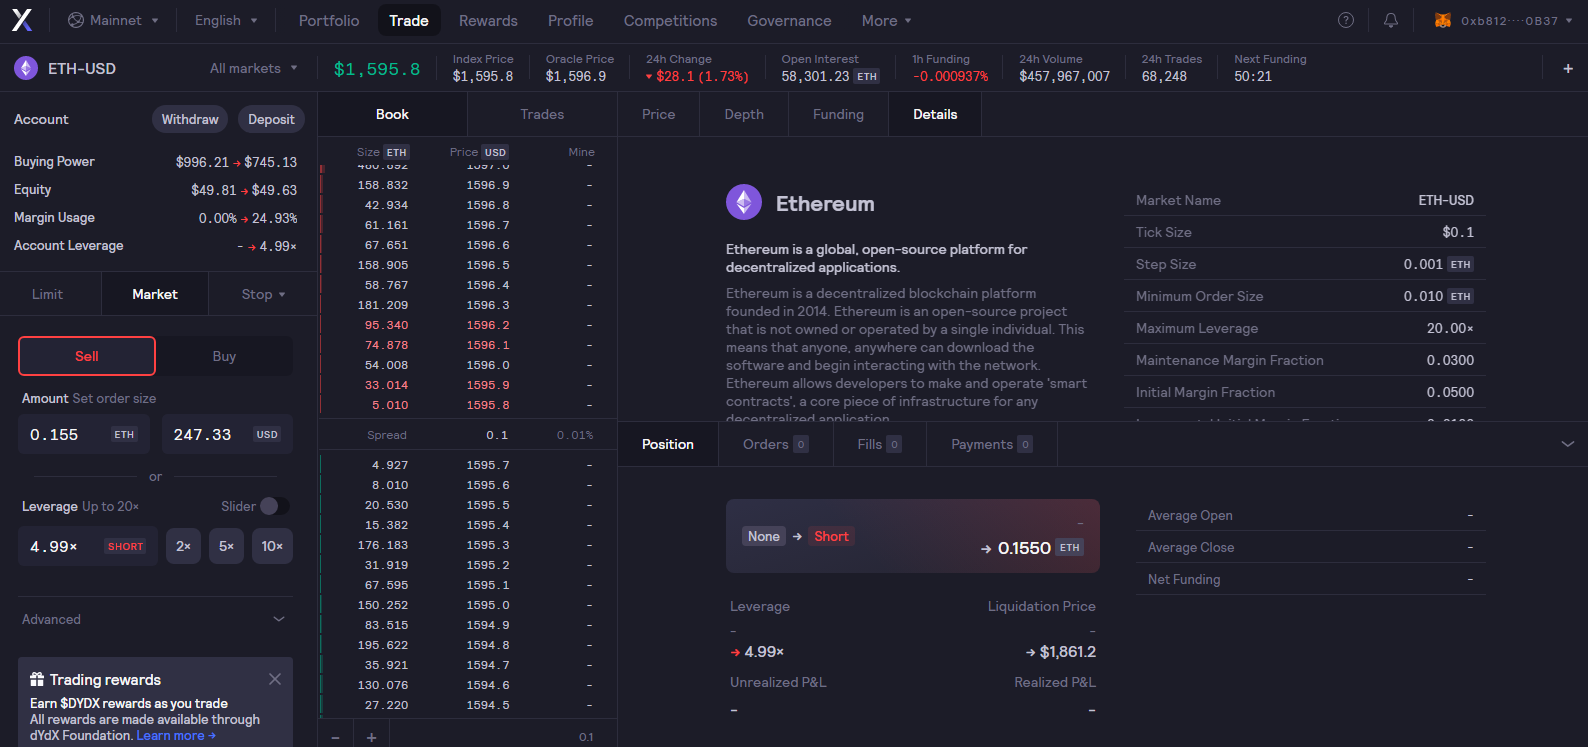Click the Withdraw button
This screenshot has height=747, width=1588.
[x=190, y=119]
